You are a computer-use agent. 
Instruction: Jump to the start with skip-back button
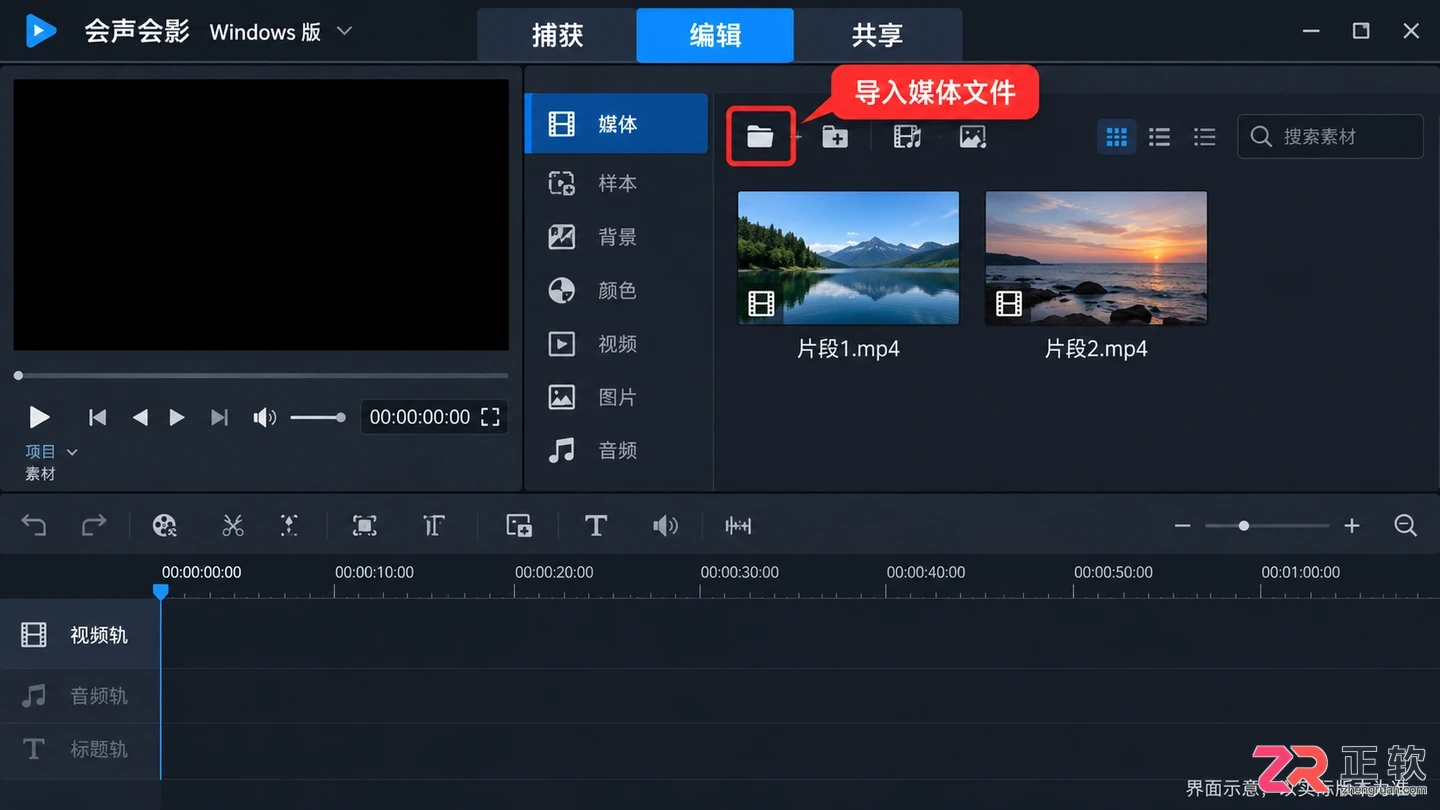point(97,417)
